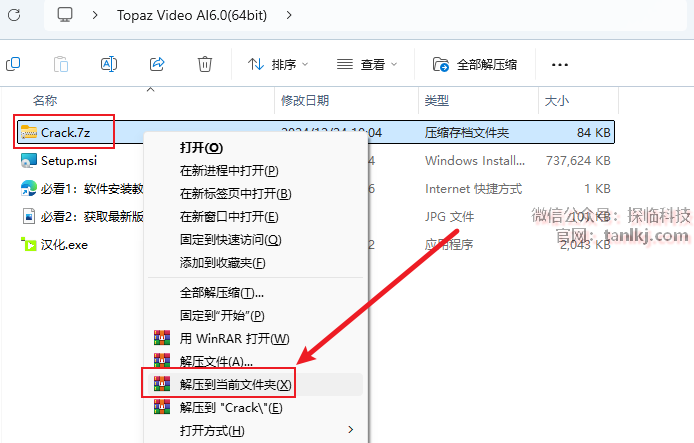This screenshot has width=694, height=443.
Task: Click the 737,624 KB size cell
Action: point(578,160)
